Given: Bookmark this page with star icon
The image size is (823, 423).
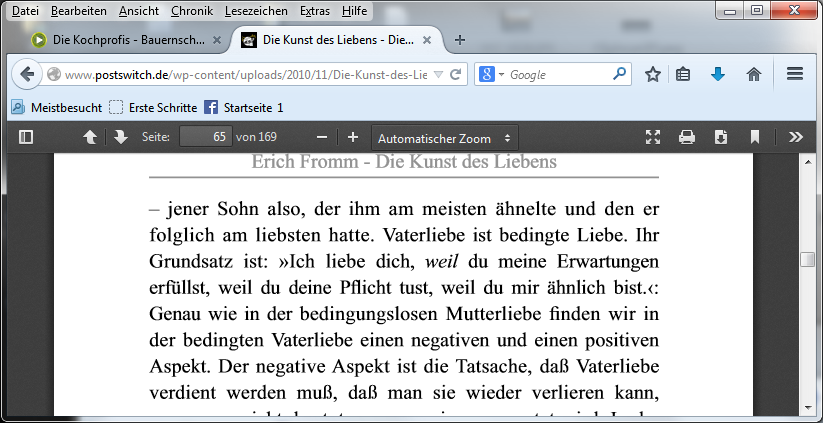Looking at the screenshot, I should pos(653,74).
